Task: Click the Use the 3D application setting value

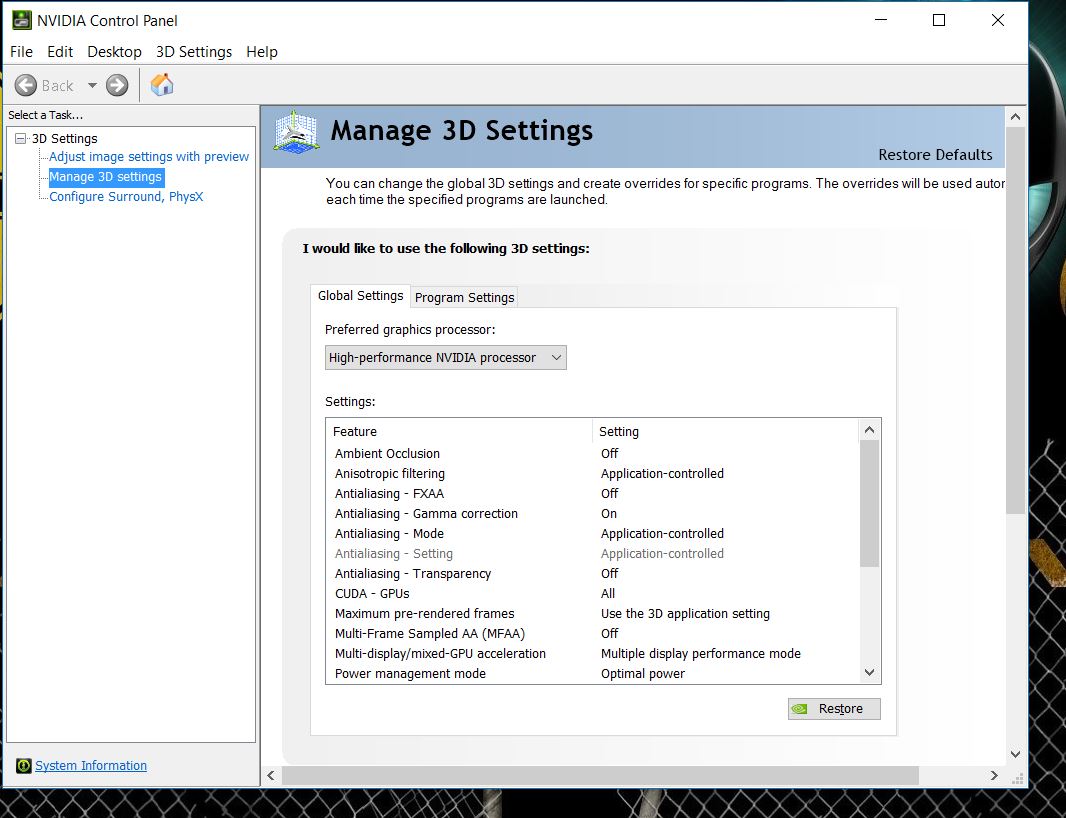Action: pyautogui.click(x=685, y=613)
